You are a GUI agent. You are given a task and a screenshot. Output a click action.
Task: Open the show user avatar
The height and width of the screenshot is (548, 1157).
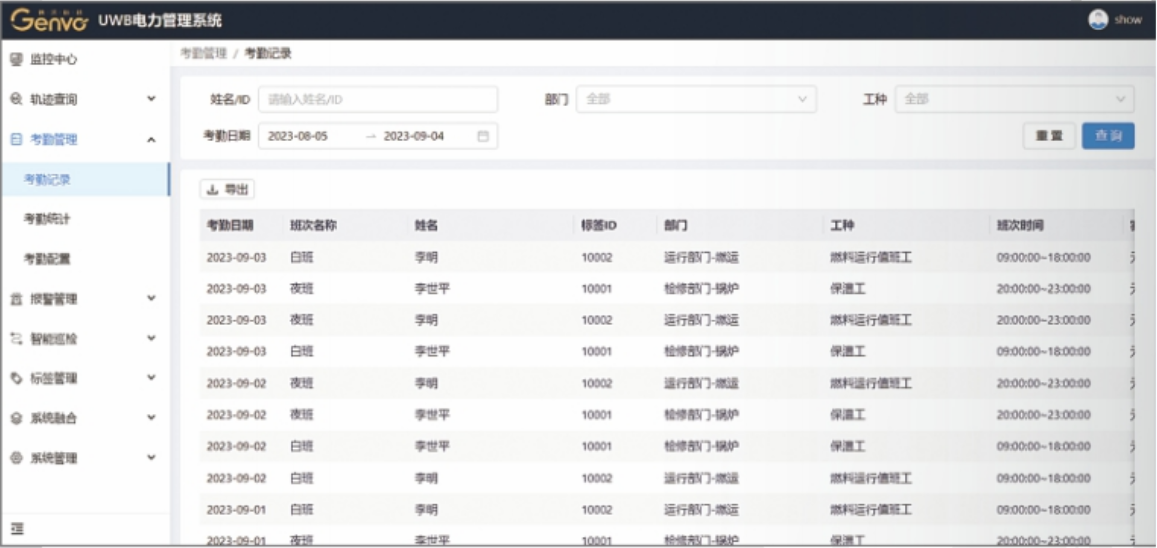point(1098,20)
